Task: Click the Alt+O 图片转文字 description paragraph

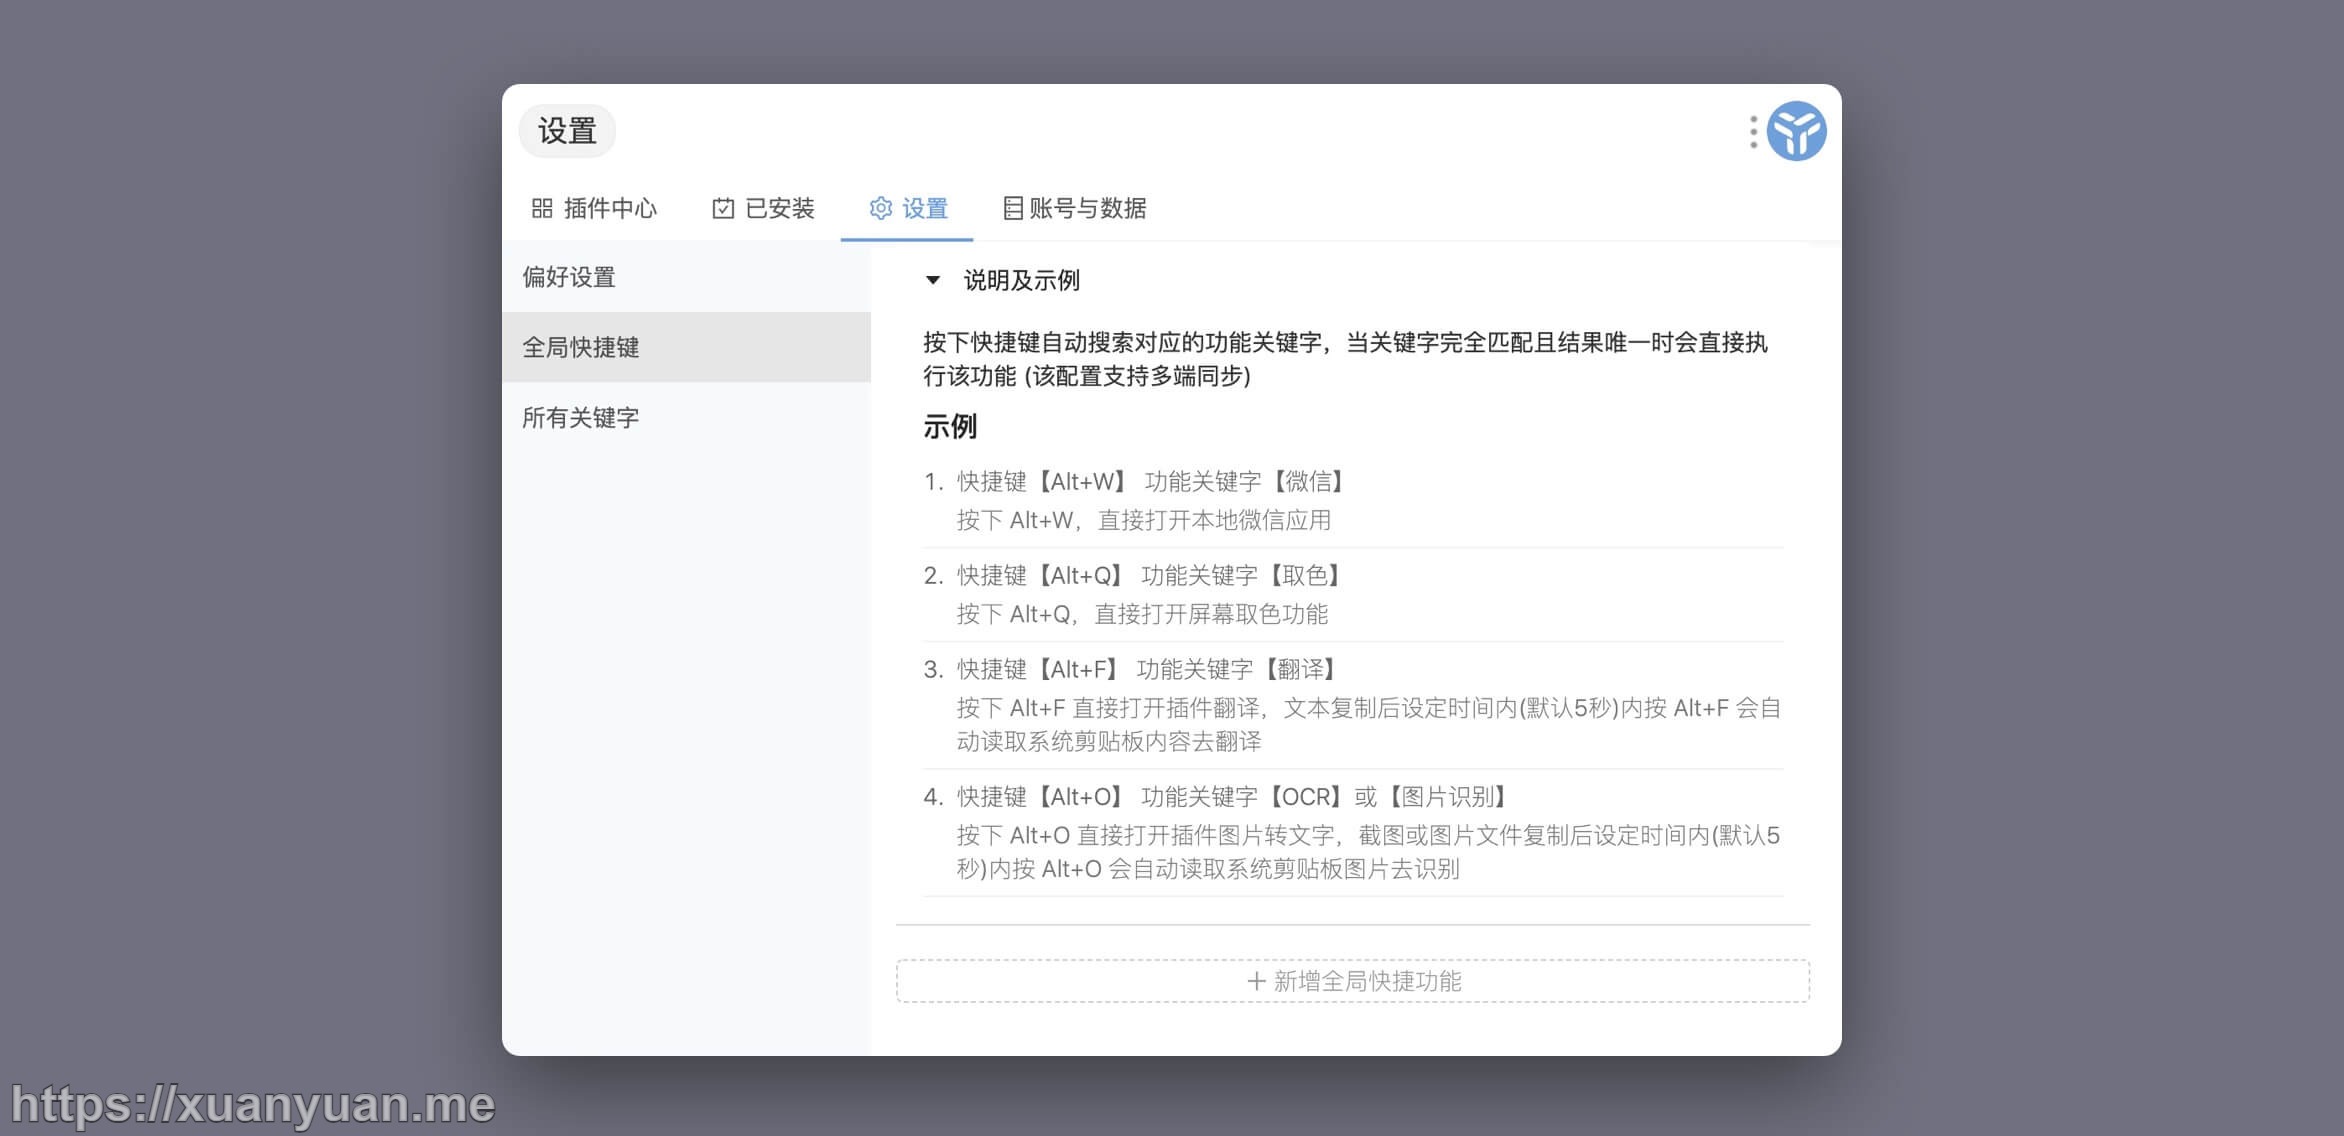Action: pos(1369,852)
